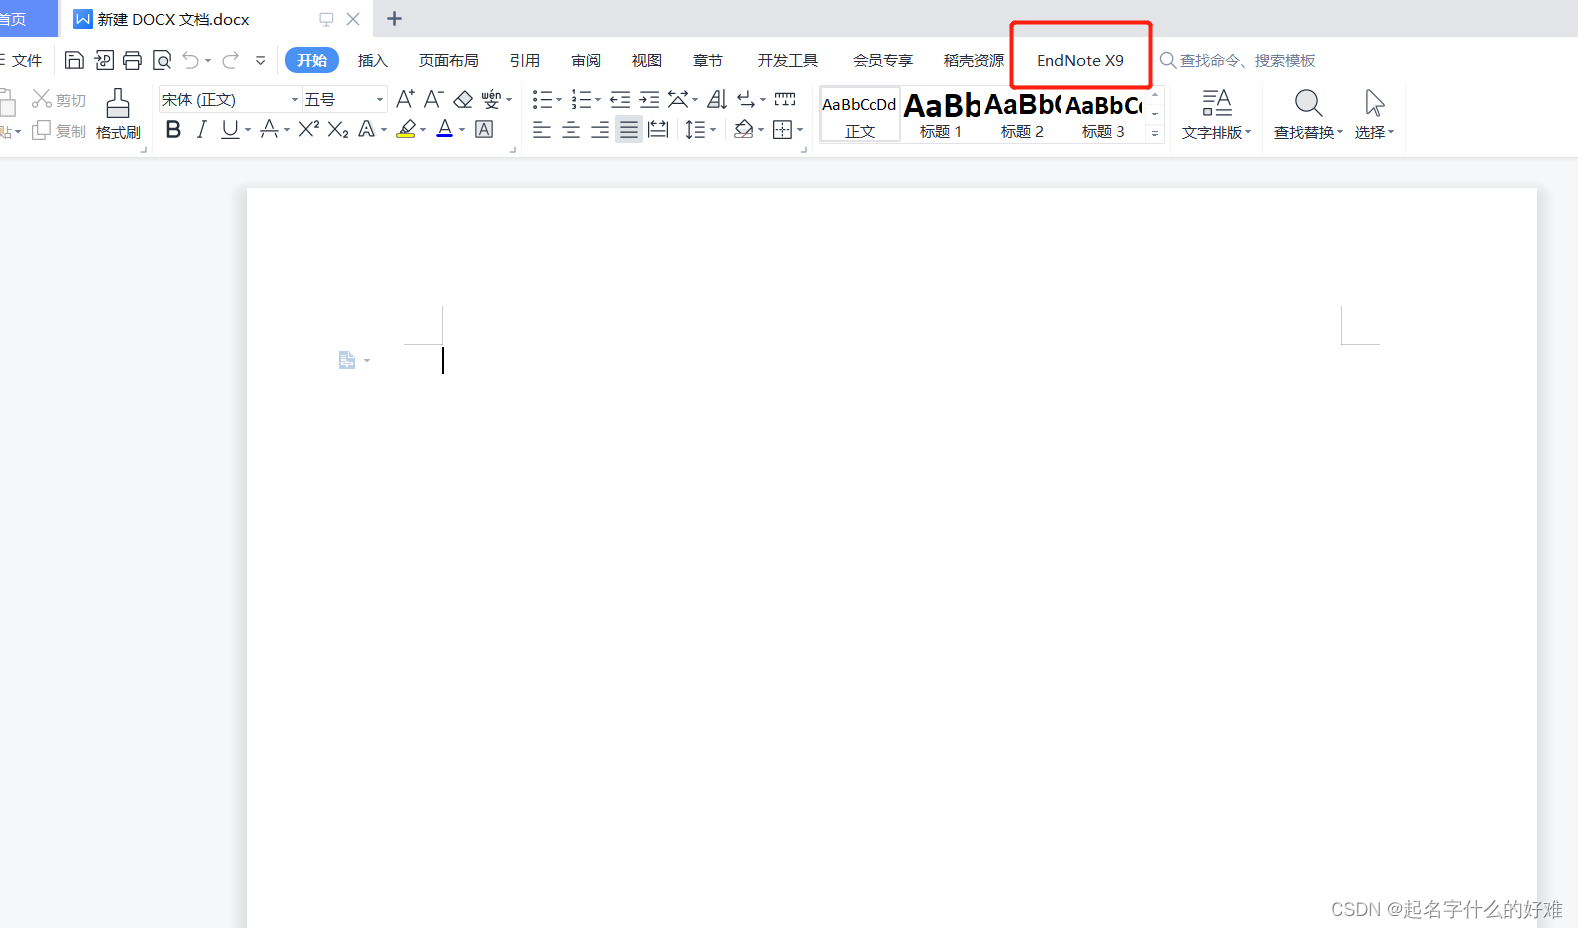This screenshot has width=1578, height=928.
Task: Click the Decrease Indent icon
Action: (x=620, y=99)
